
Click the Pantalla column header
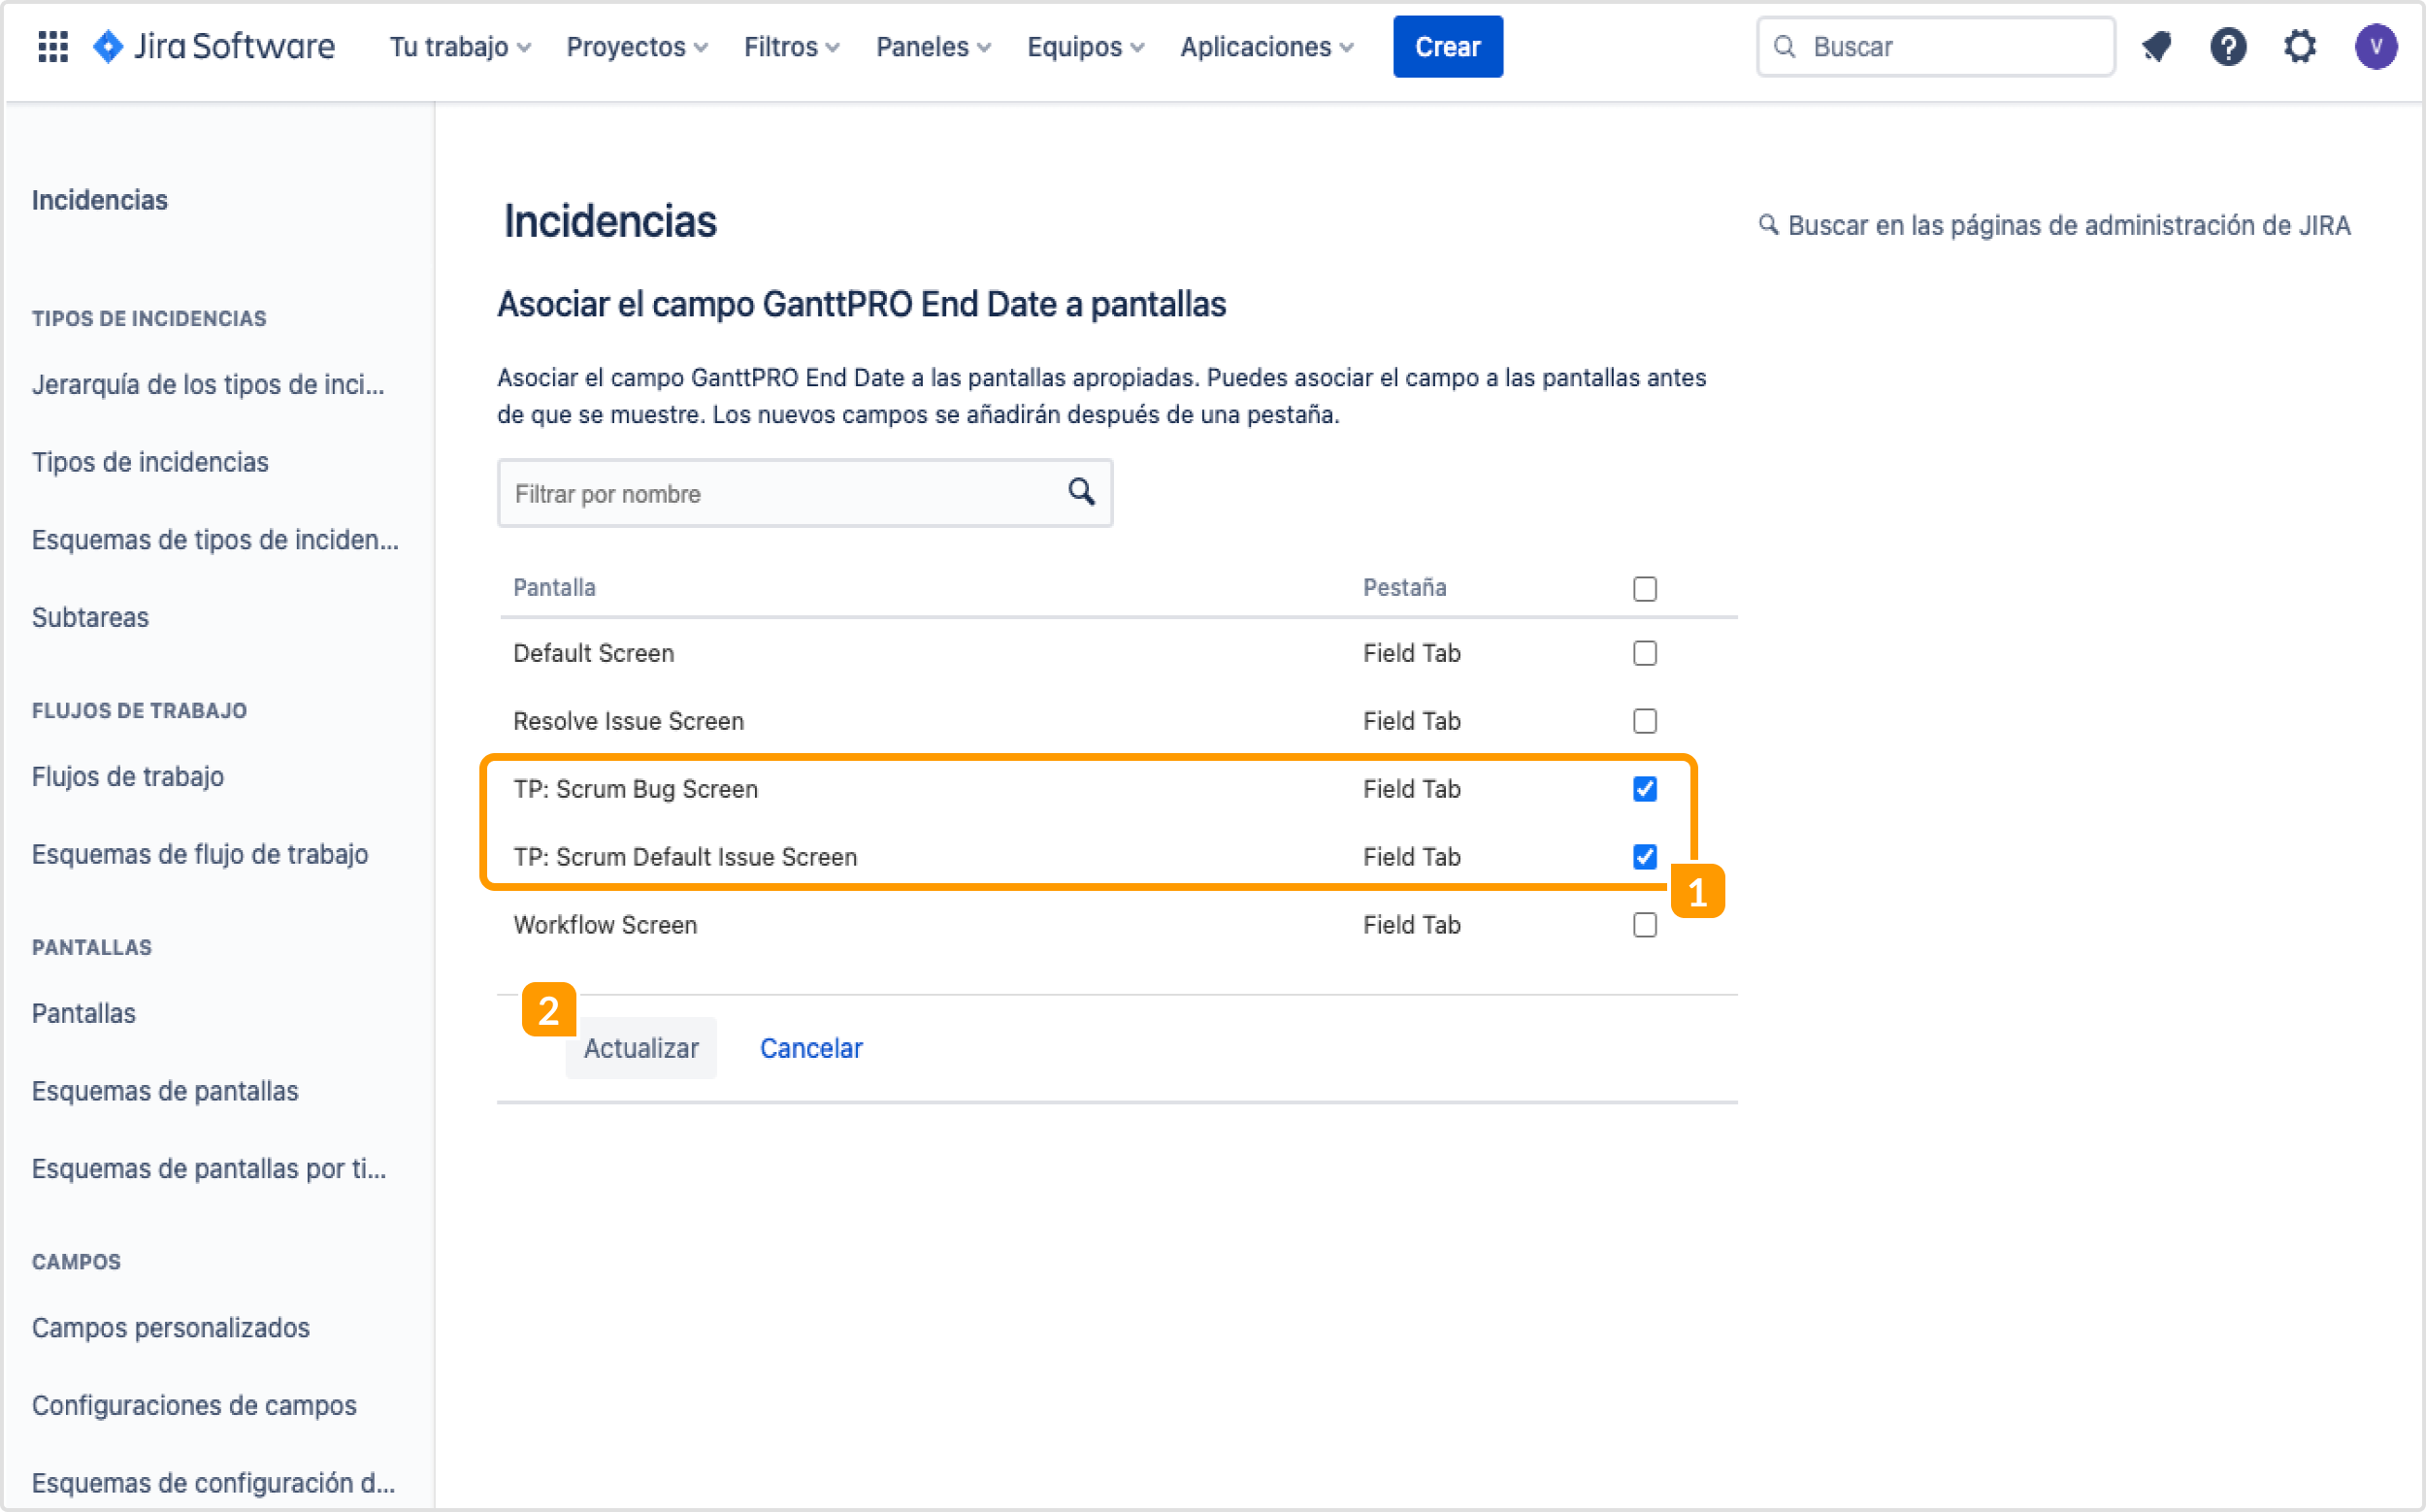click(554, 587)
